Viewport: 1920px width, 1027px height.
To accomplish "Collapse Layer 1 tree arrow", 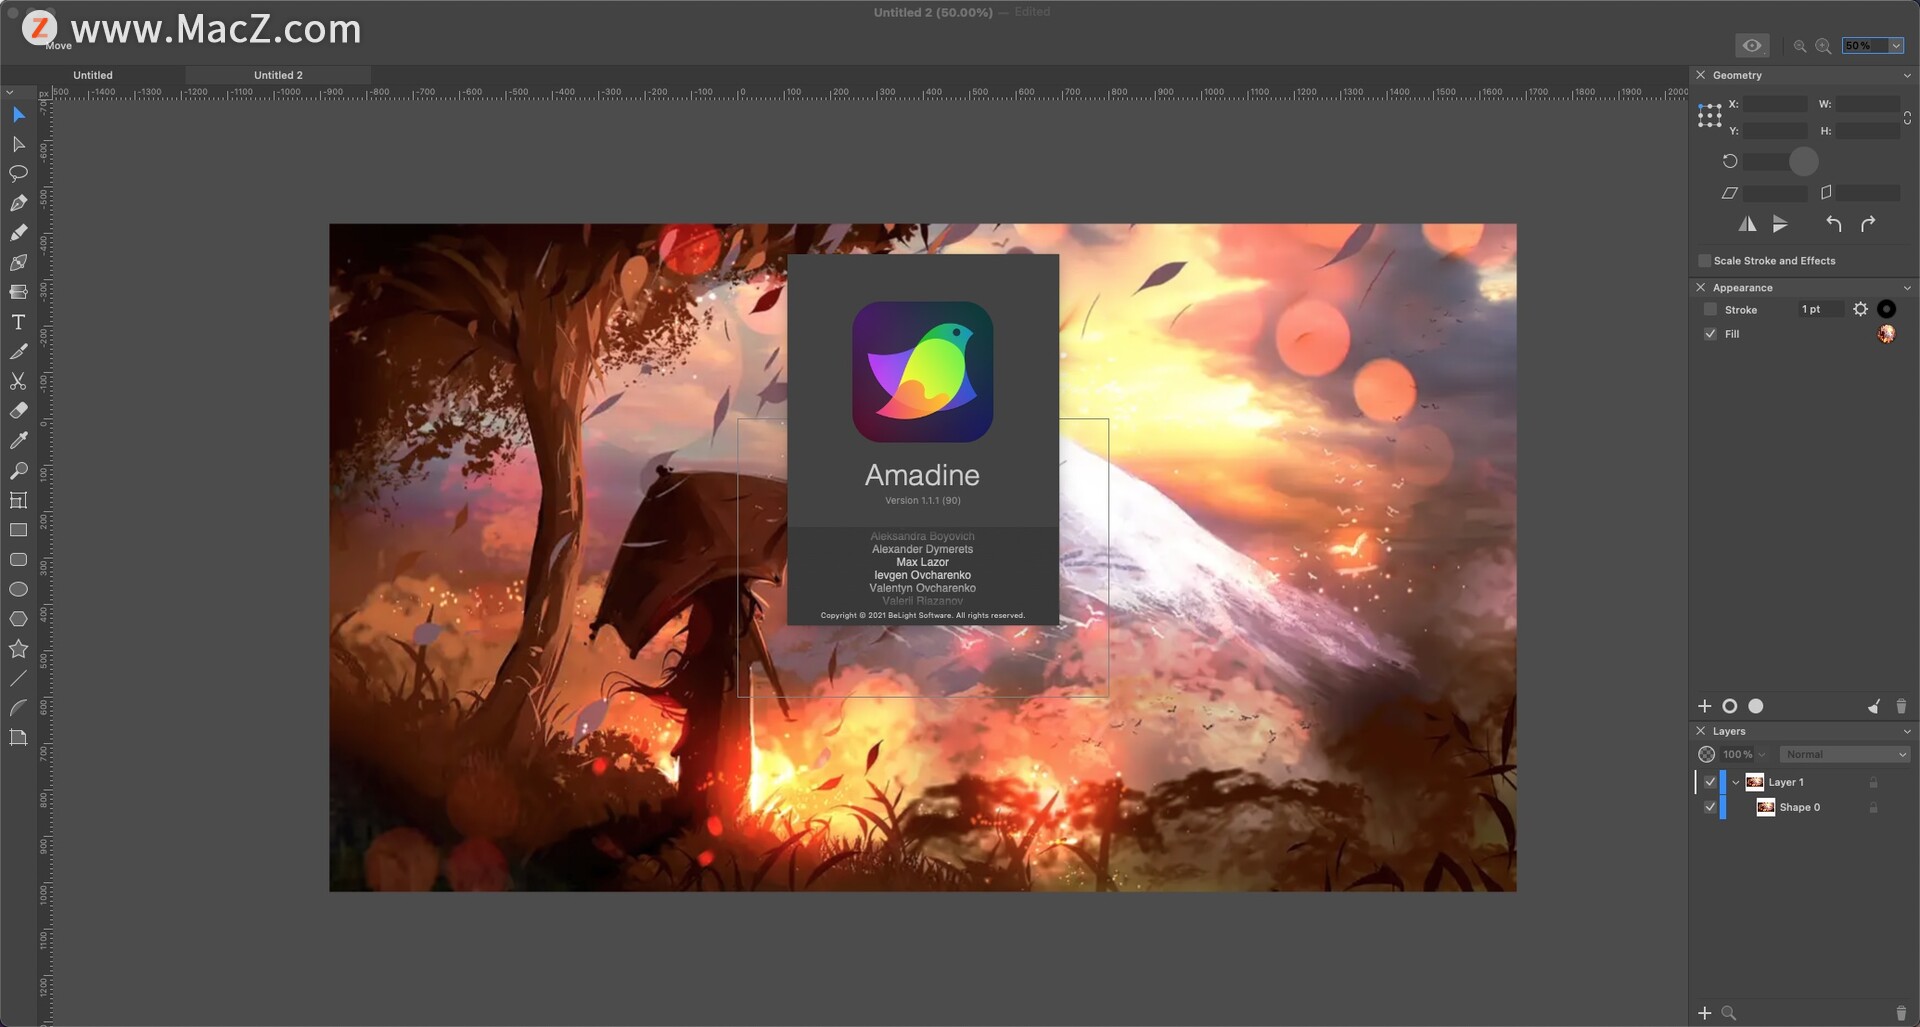I will pyautogui.click(x=1736, y=782).
